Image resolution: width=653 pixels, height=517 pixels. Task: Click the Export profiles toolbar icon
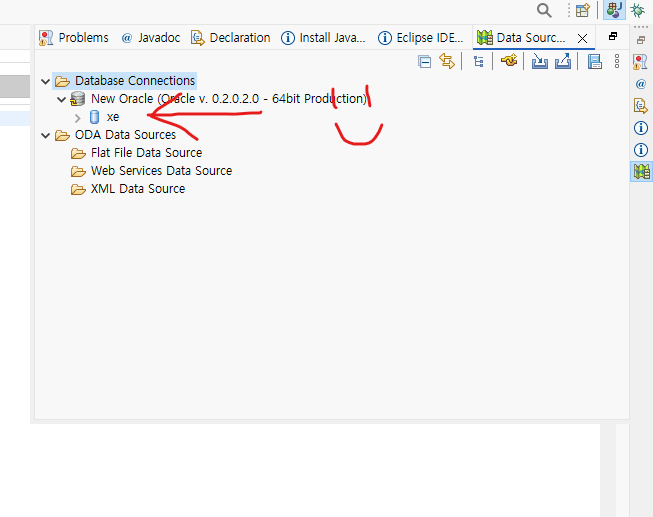(563, 61)
